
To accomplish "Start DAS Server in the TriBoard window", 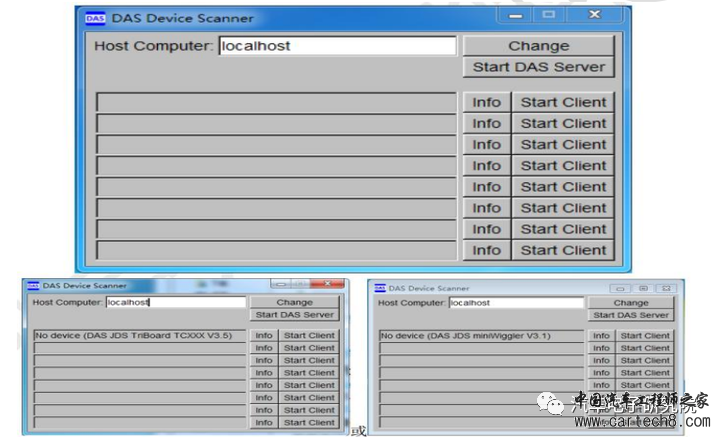I will 294,315.
